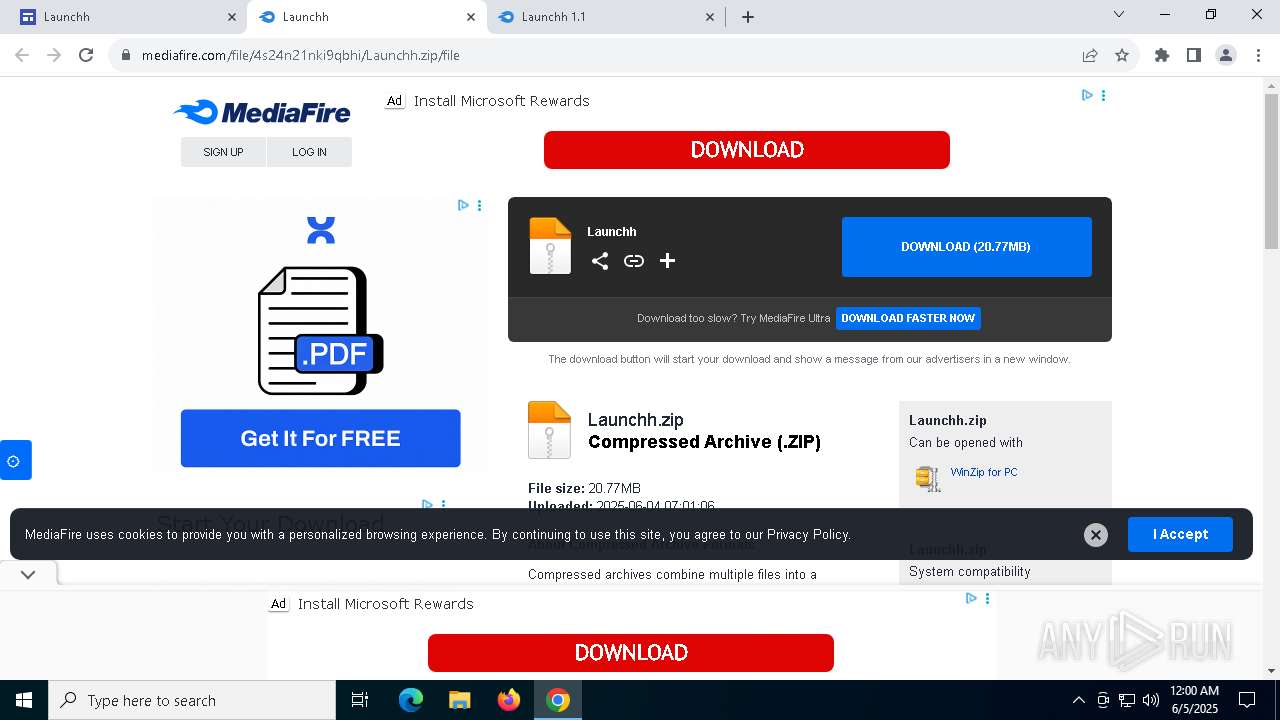Click the volume icon in system tray
The width and height of the screenshot is (1280, 720).
pyautogui.click(x=1150, y=700)
